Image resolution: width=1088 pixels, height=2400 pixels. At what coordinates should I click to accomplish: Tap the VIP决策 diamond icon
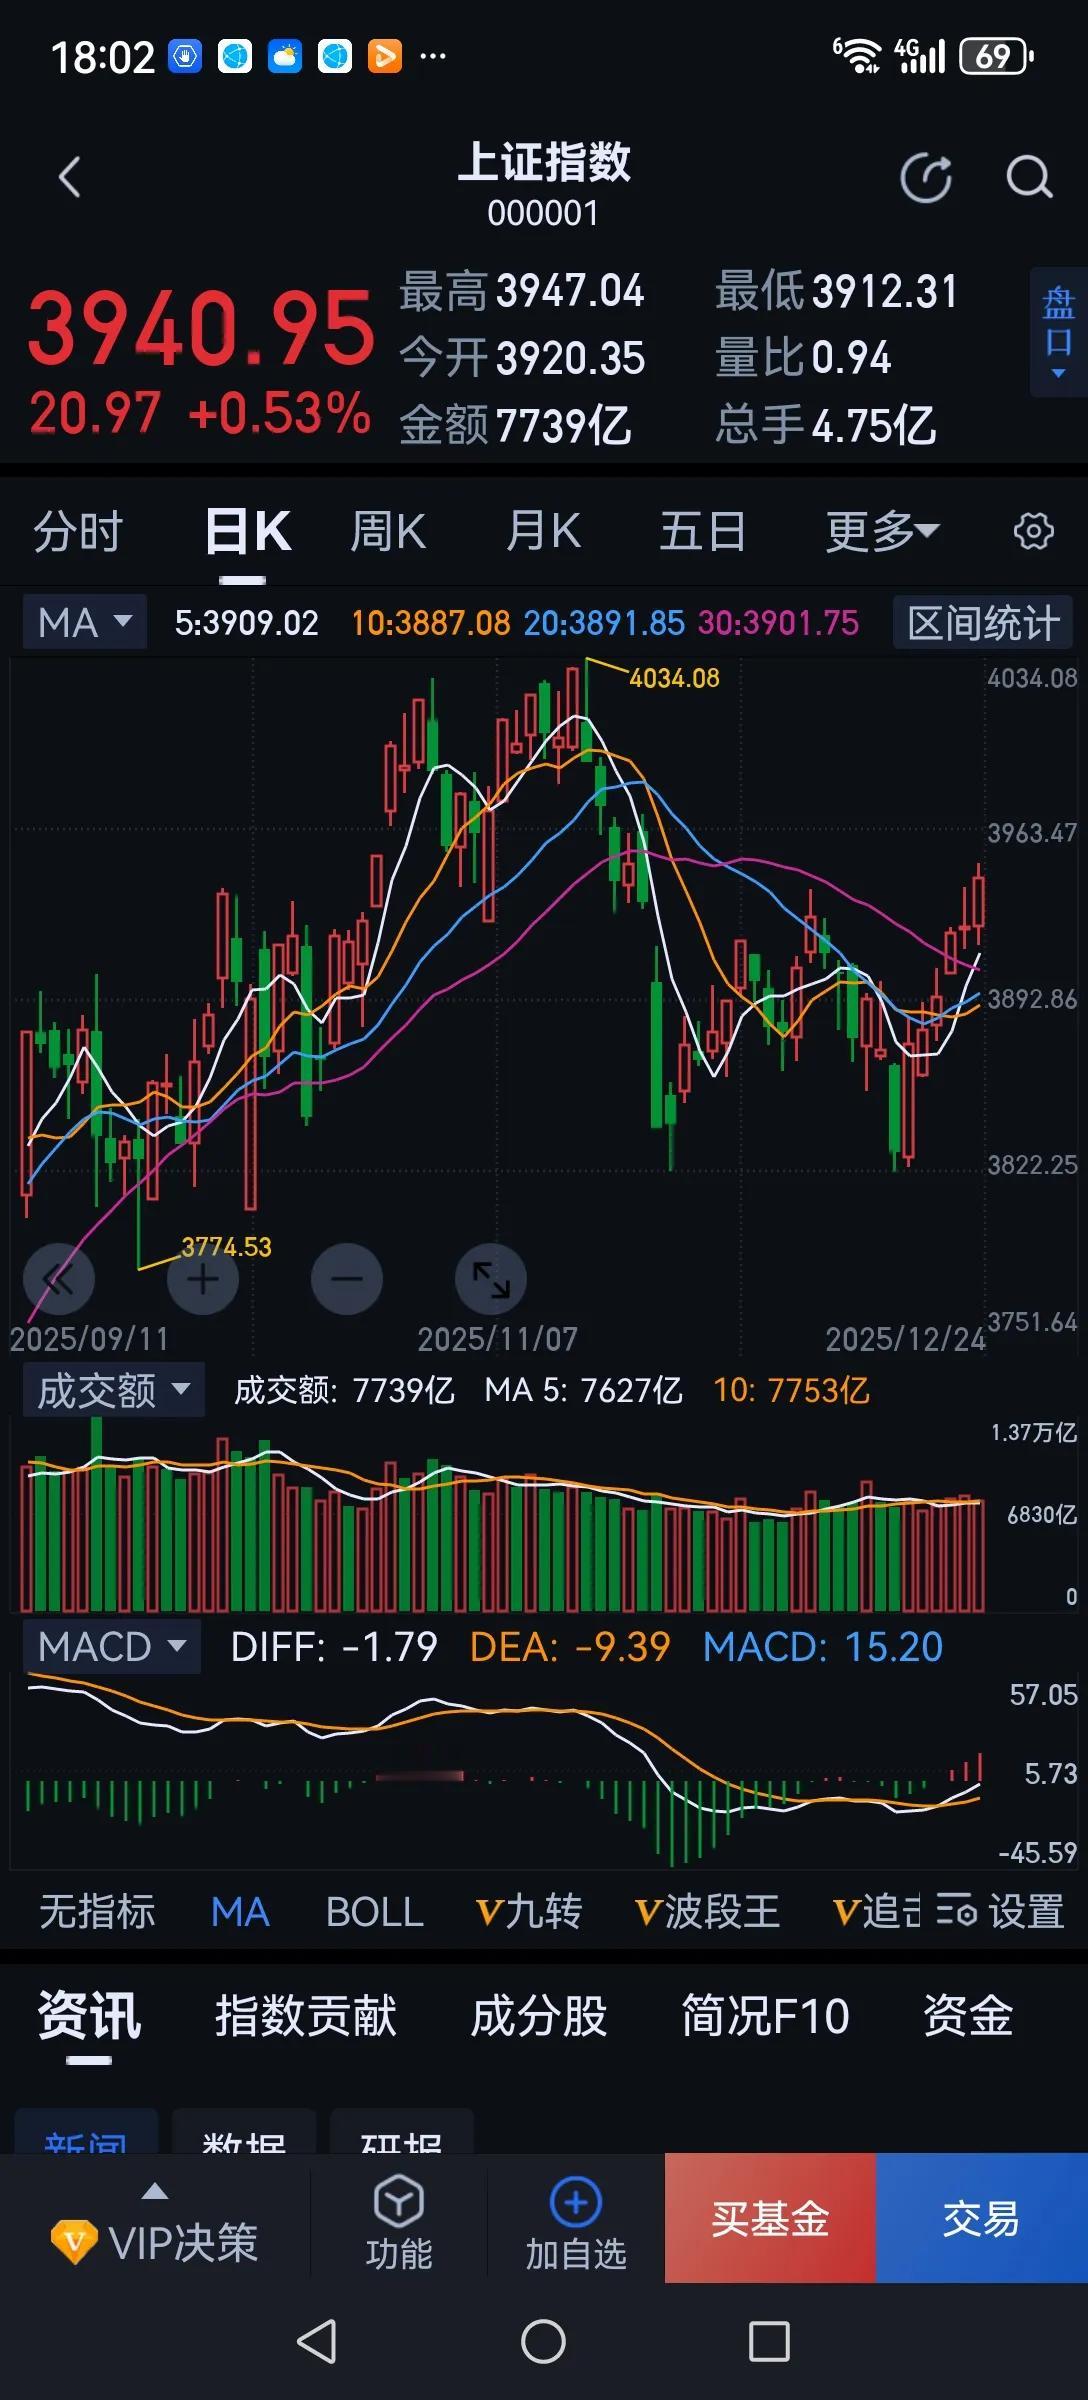point(74,2243)
